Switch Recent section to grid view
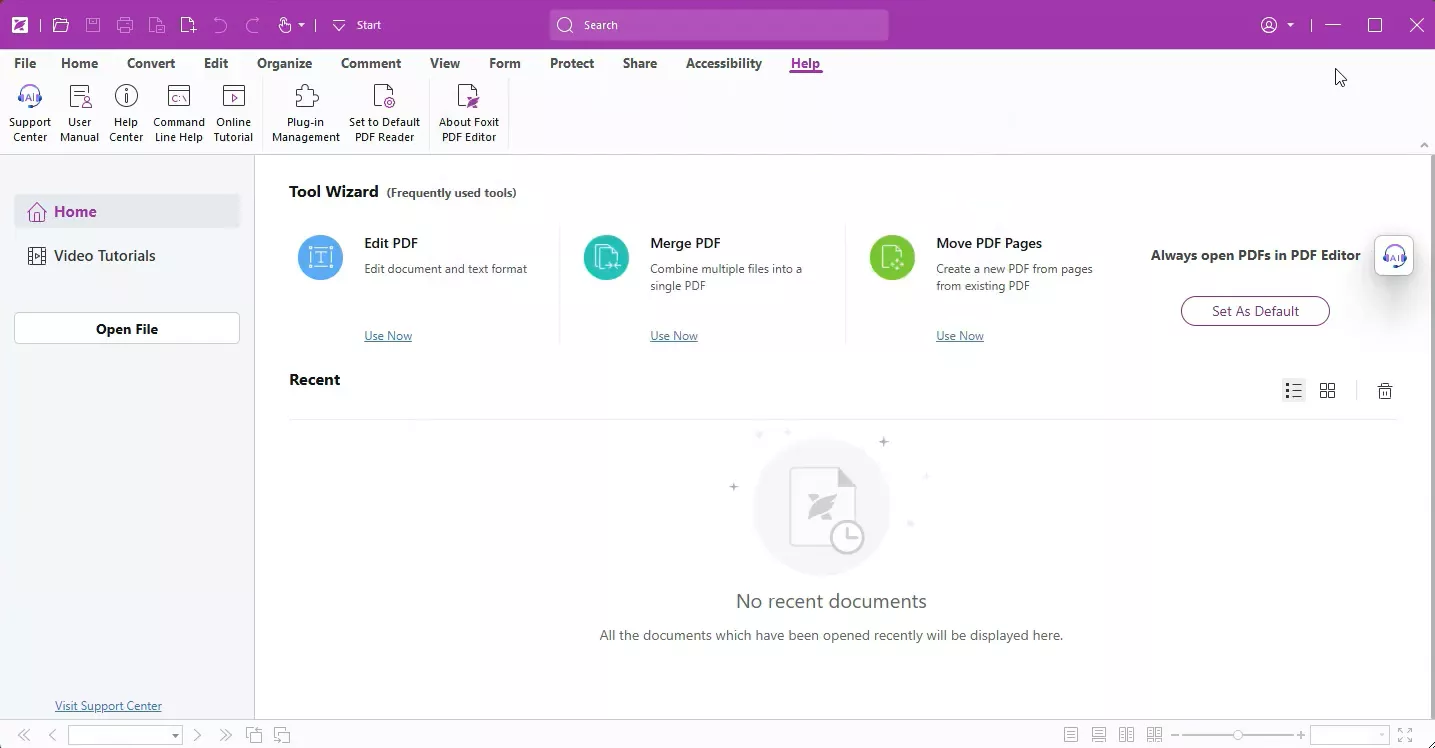This screenshot has width=1435, height=748. point(1327,391)
